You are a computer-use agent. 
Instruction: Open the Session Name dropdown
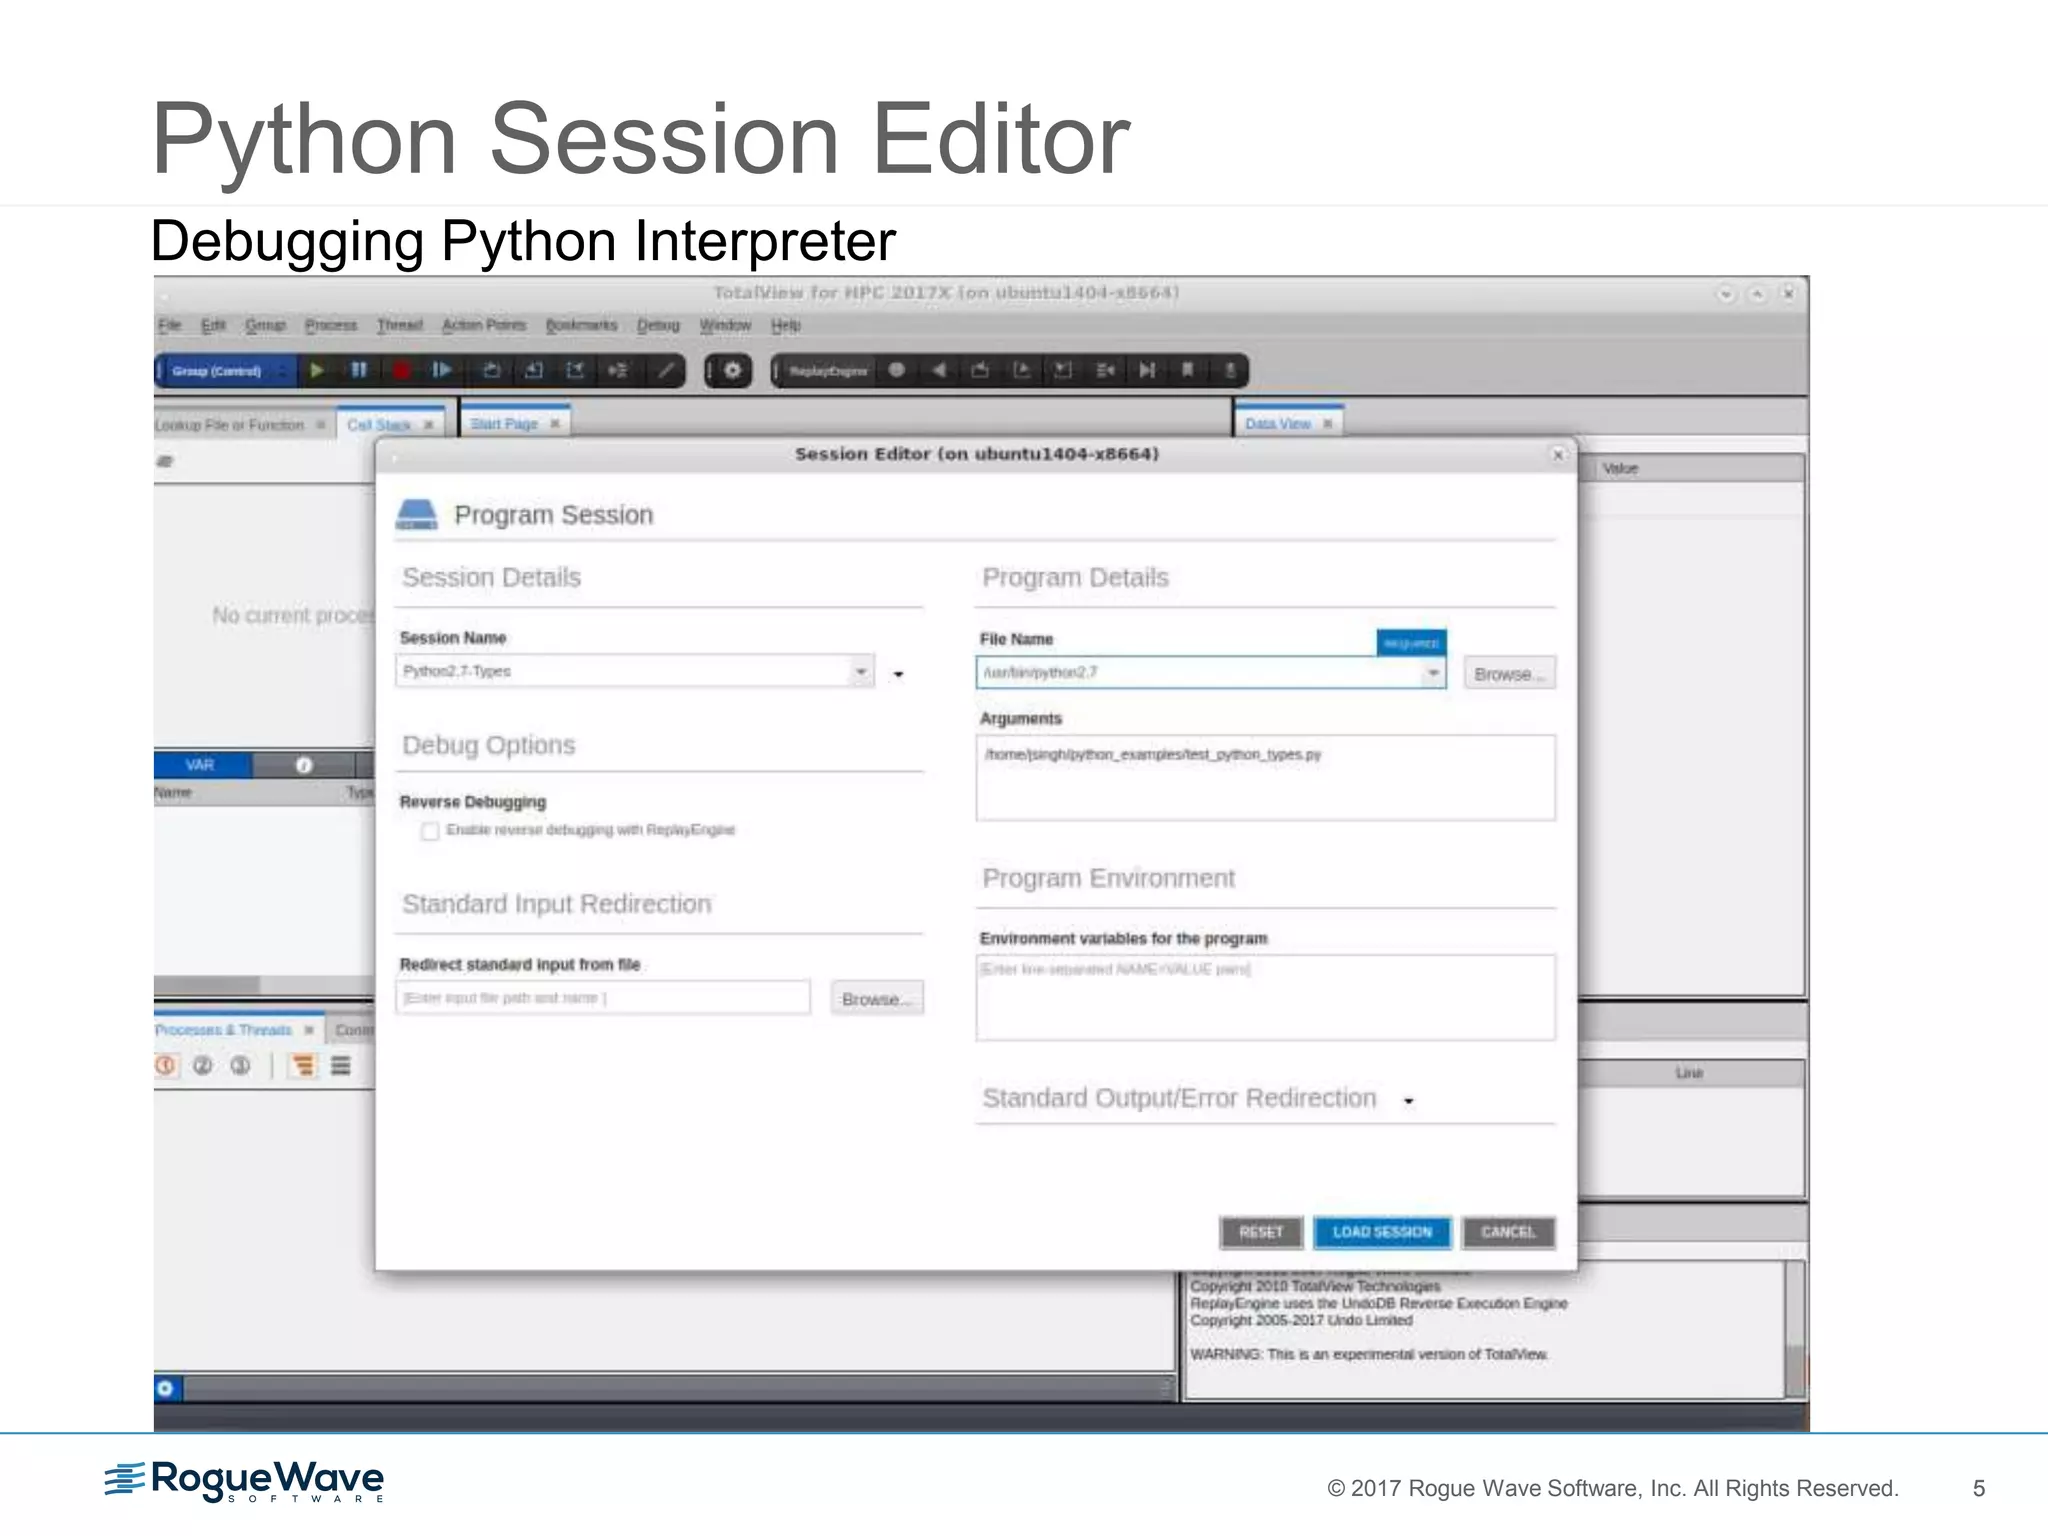point(861,671)
